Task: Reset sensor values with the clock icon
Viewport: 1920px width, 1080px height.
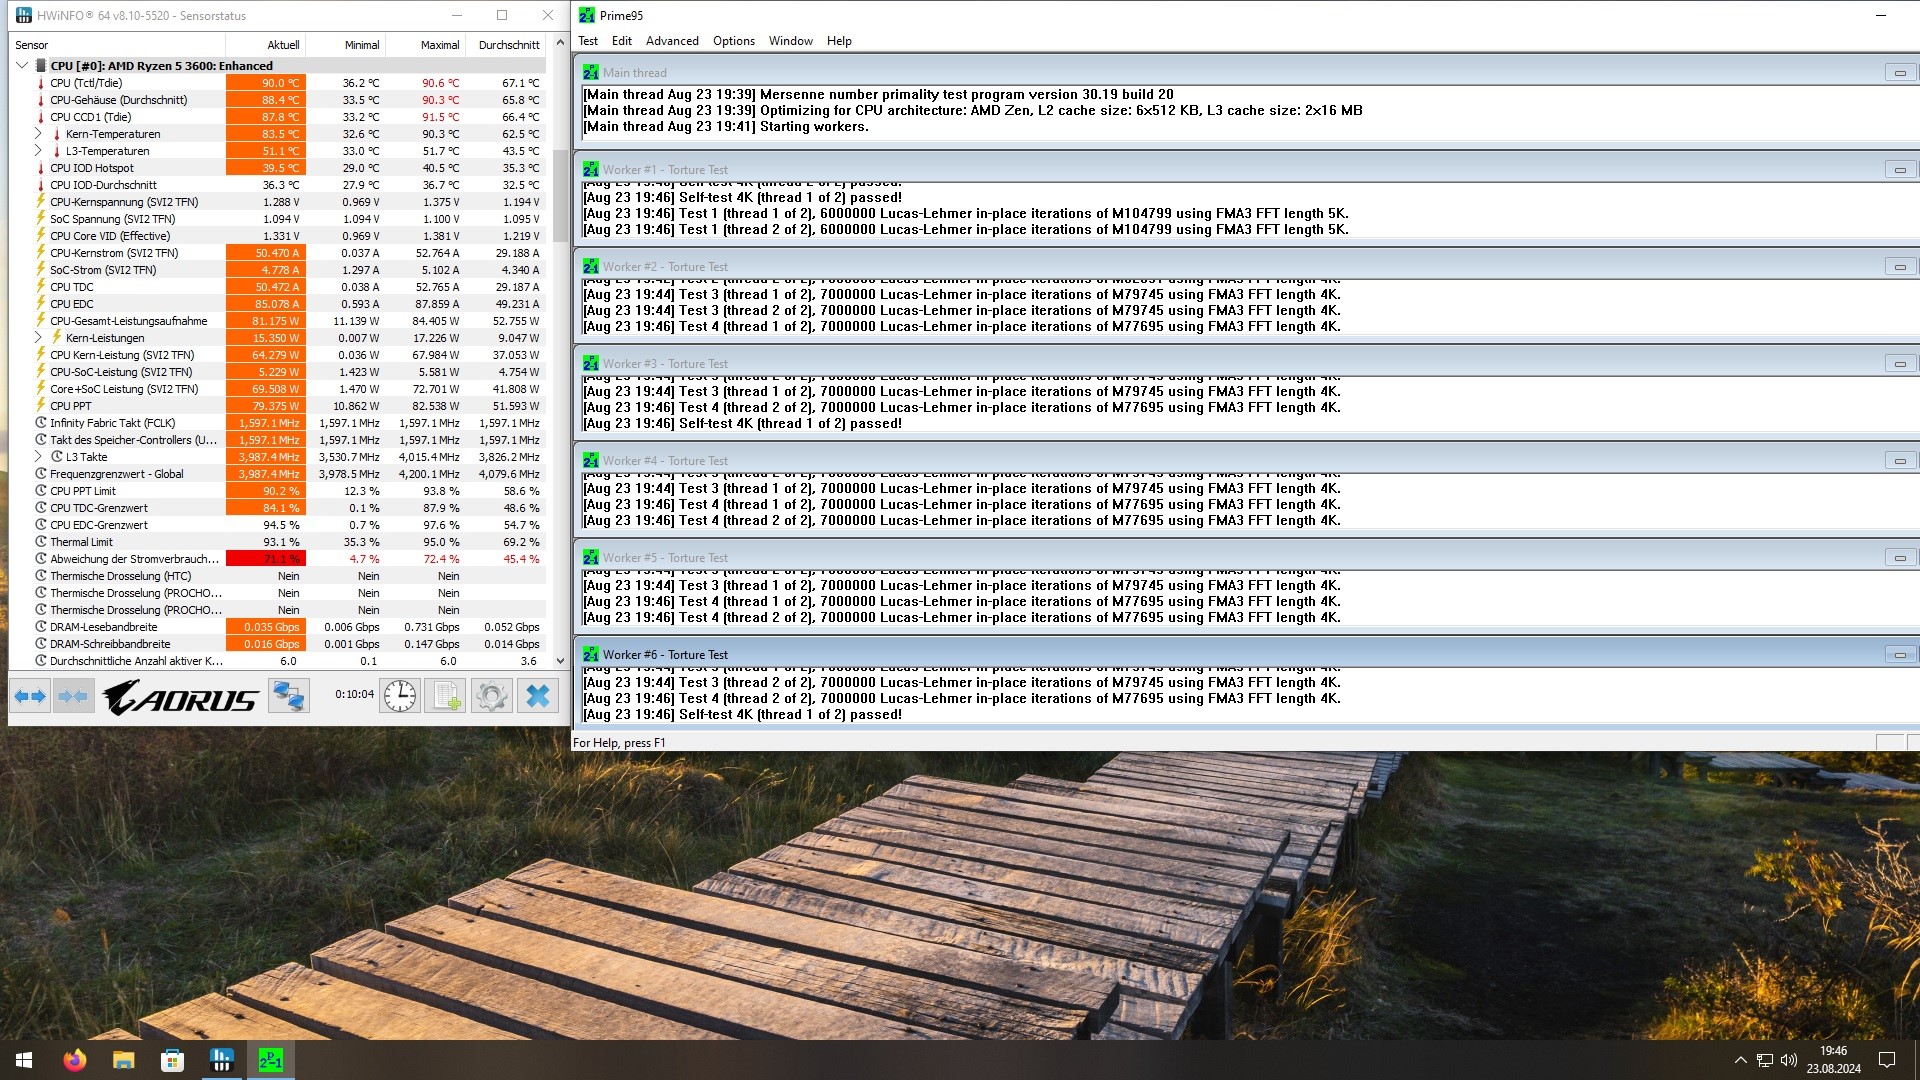Action: click(400, 696)
